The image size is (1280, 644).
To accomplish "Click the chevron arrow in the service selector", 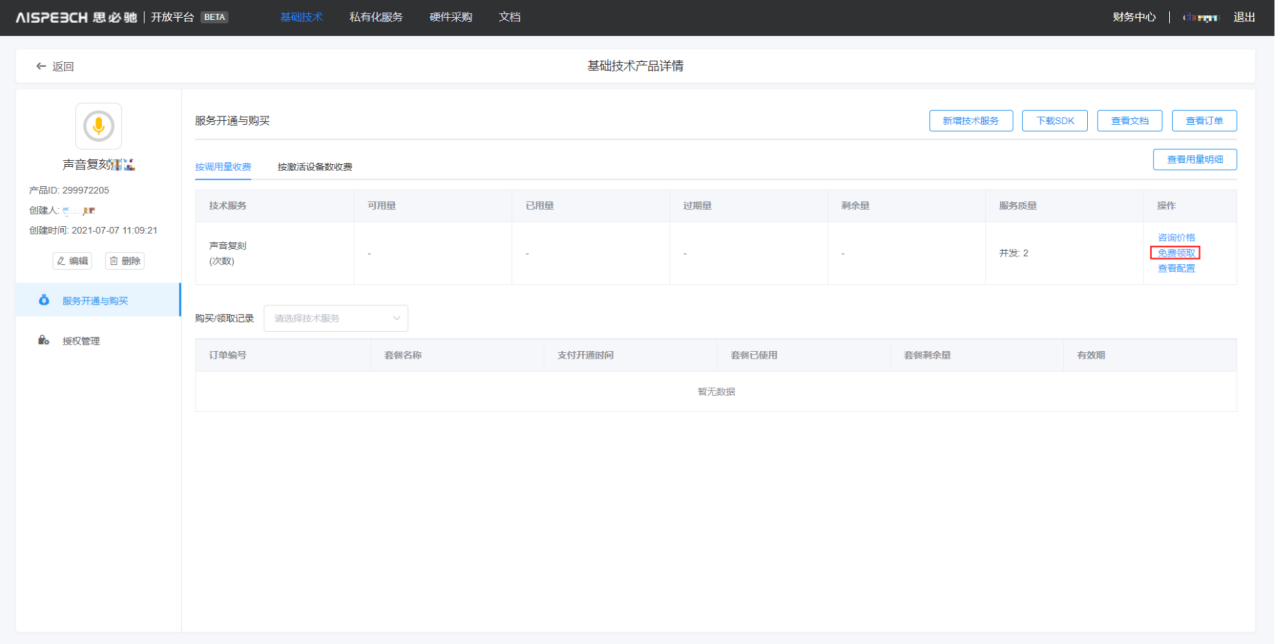I will (x=397, y=318).
